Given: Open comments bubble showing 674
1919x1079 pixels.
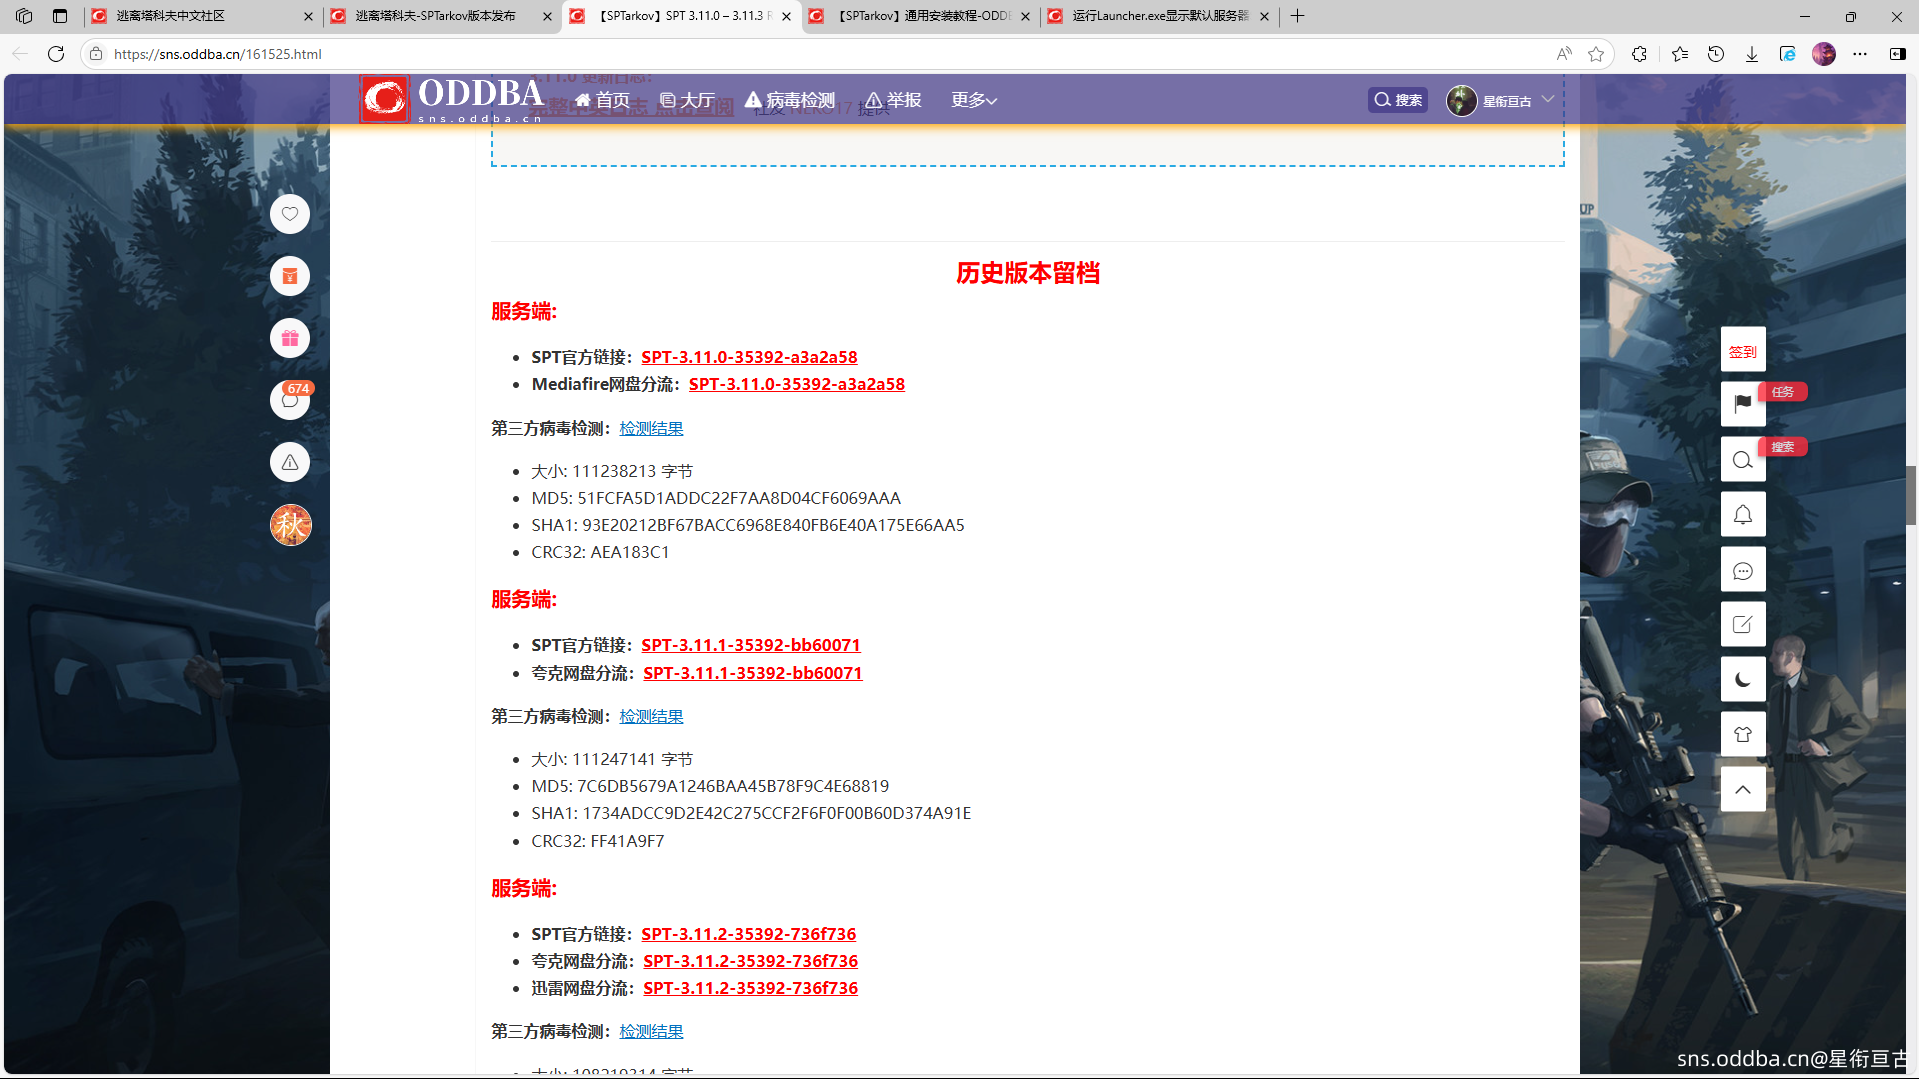Looking at the screenshot, I should point(290,400).
